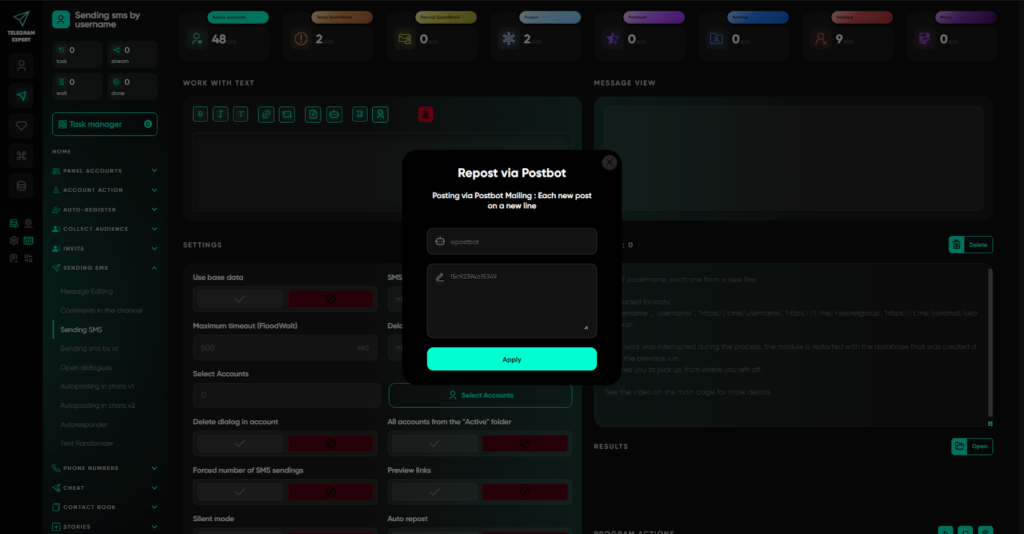Enable the Use base data checkmark toggle
This screenshot has width=1024, height=534.
click(238, 299)
